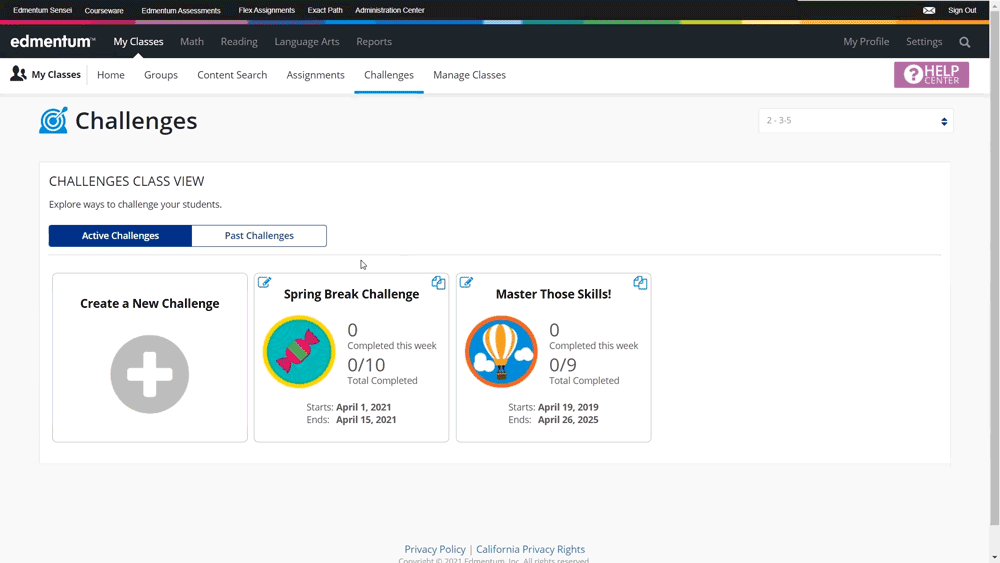
Task: Open the mail envelope icon
Action: [x=929, y=10]
